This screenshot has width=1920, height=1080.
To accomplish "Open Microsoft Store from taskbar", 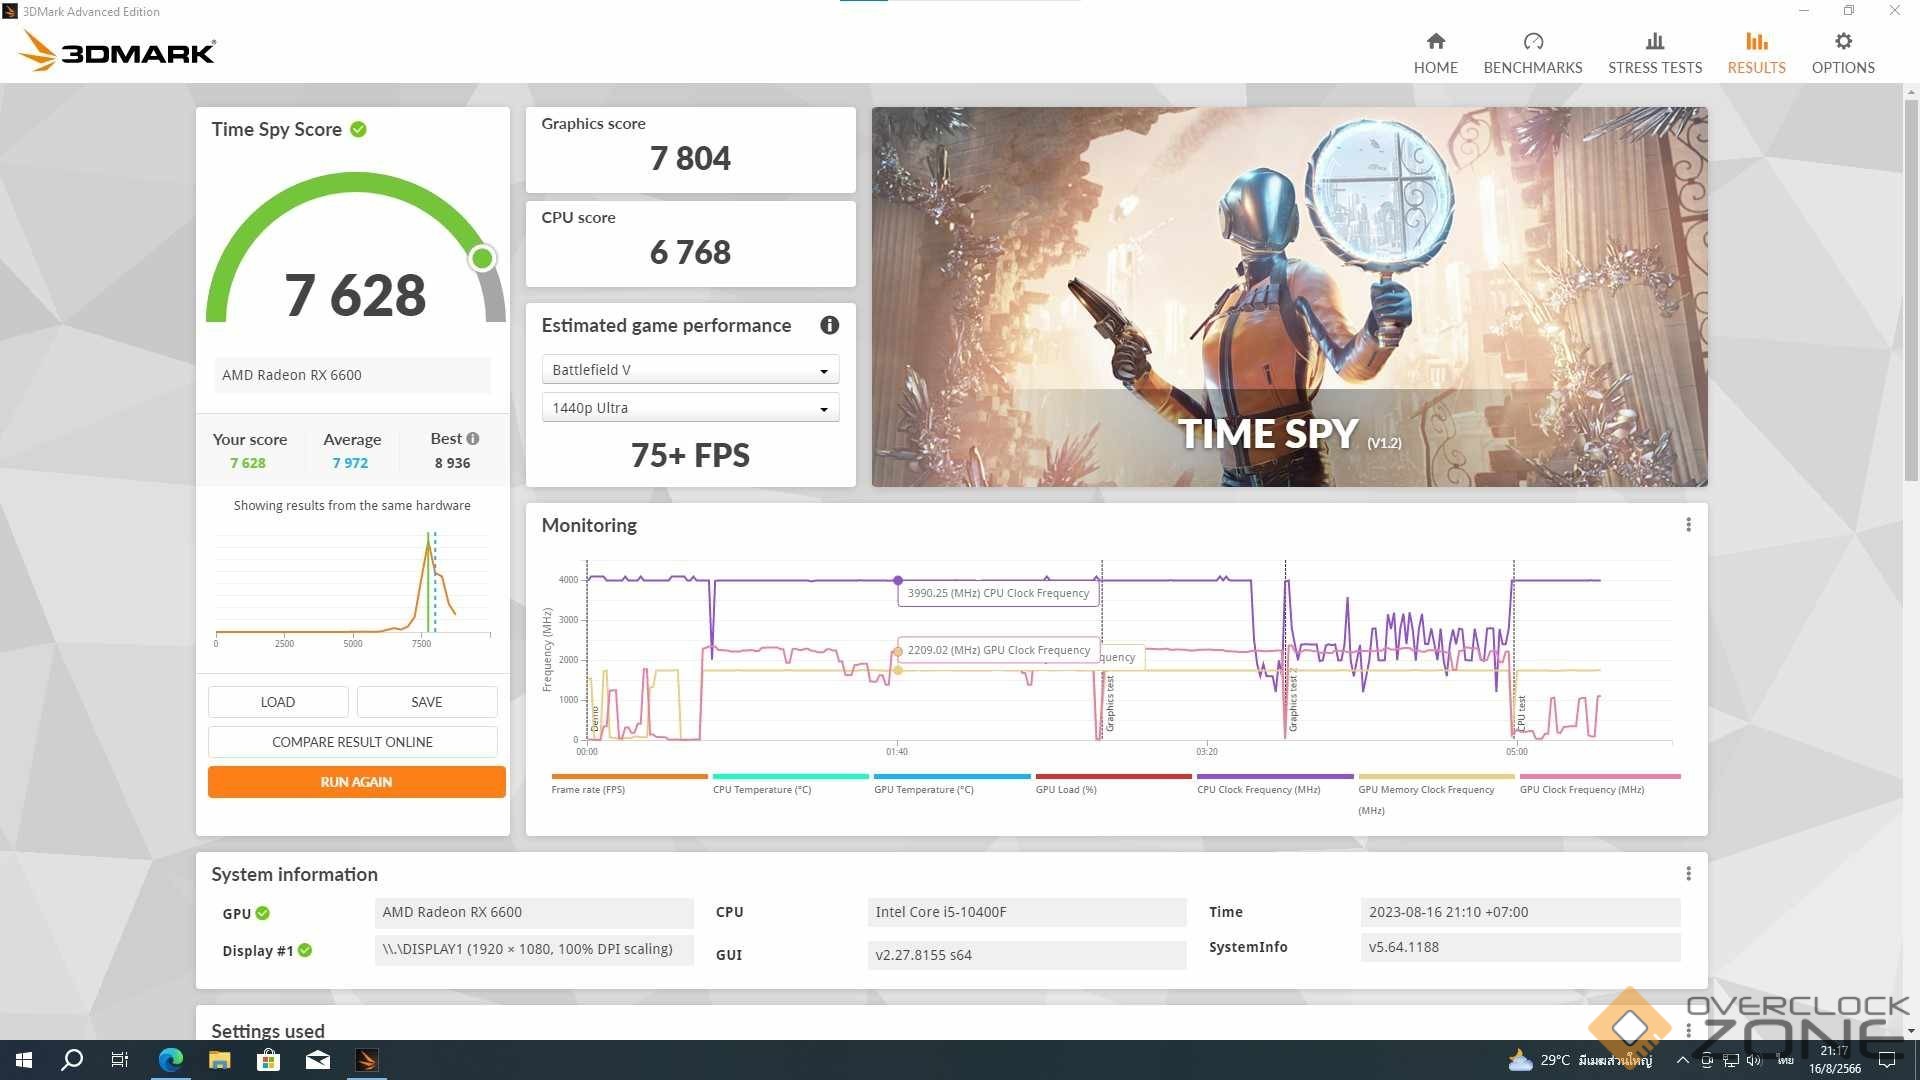I will tap(268, 1060).
